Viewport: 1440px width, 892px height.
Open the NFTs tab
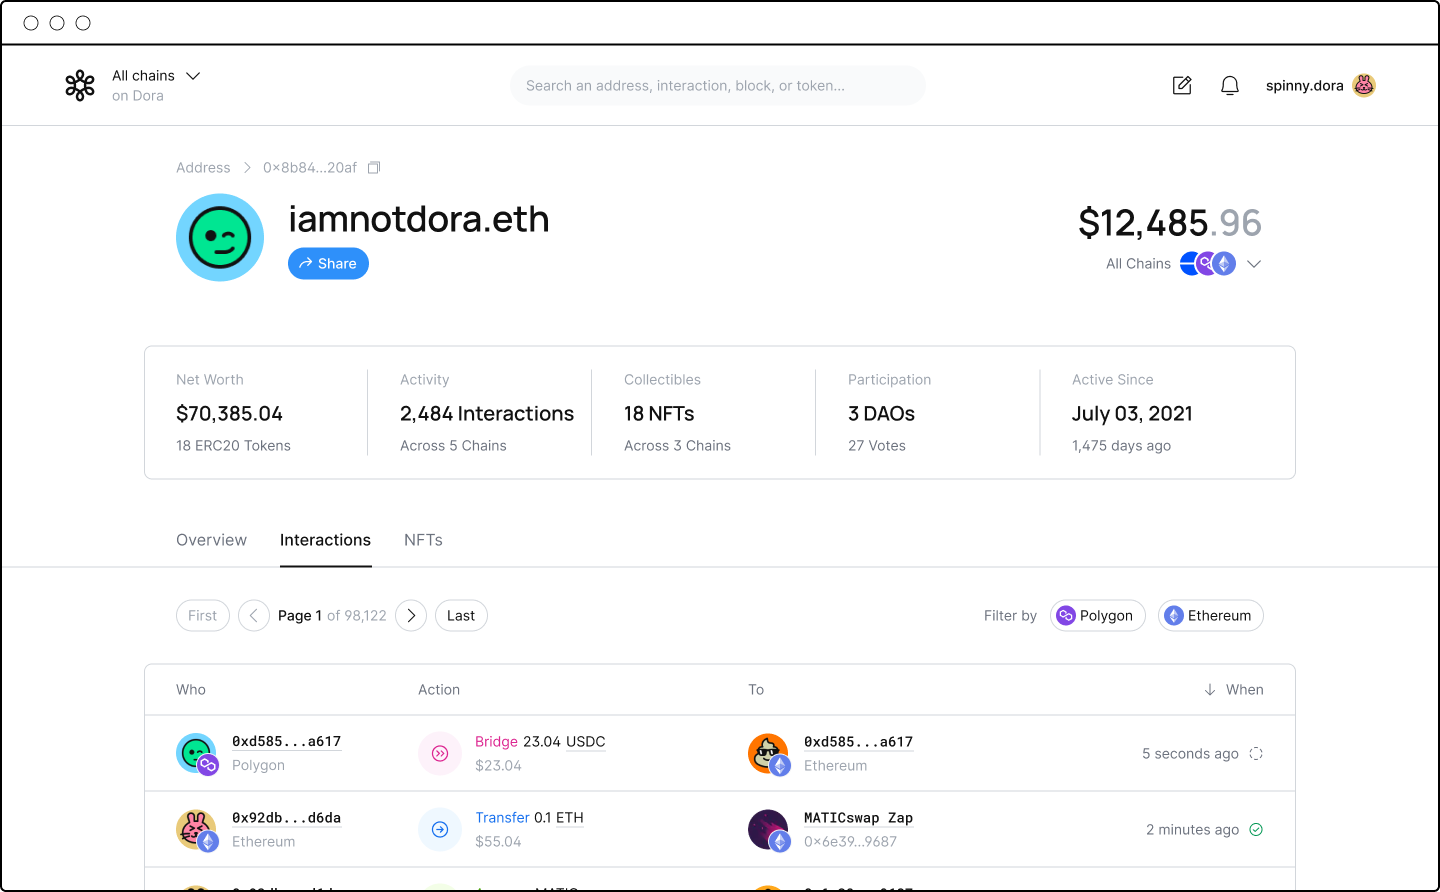423,540
